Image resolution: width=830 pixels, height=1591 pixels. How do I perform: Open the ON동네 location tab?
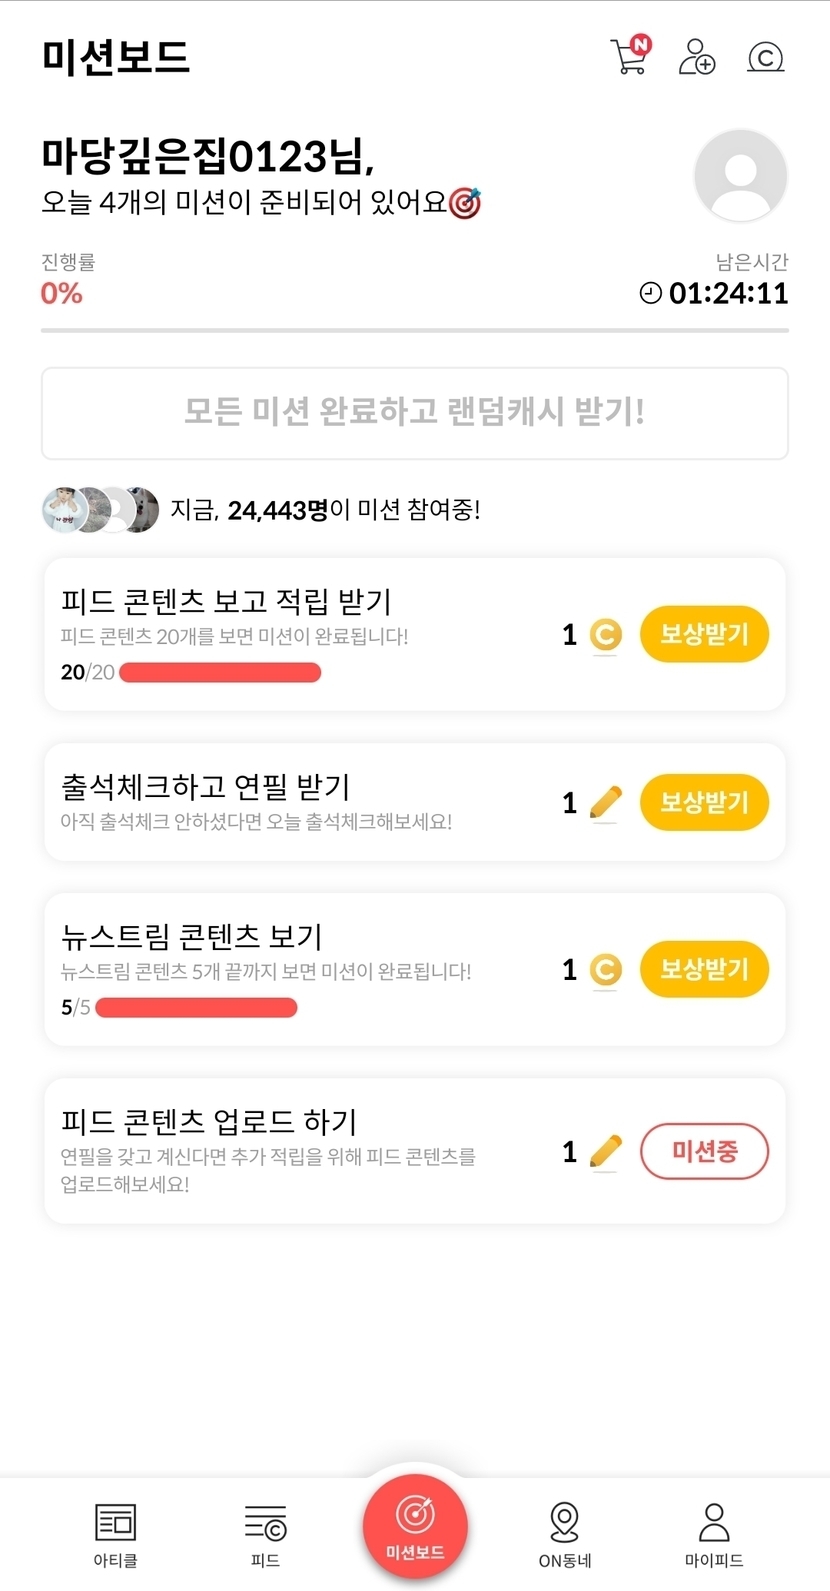[x=565, y=1535]
